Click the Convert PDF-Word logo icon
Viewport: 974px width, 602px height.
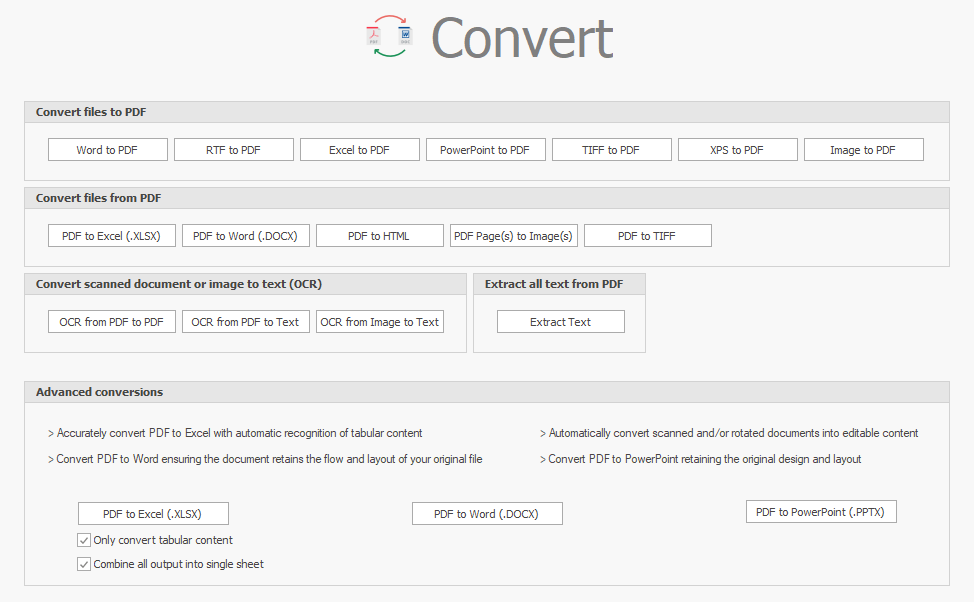(x=388, y=36)
